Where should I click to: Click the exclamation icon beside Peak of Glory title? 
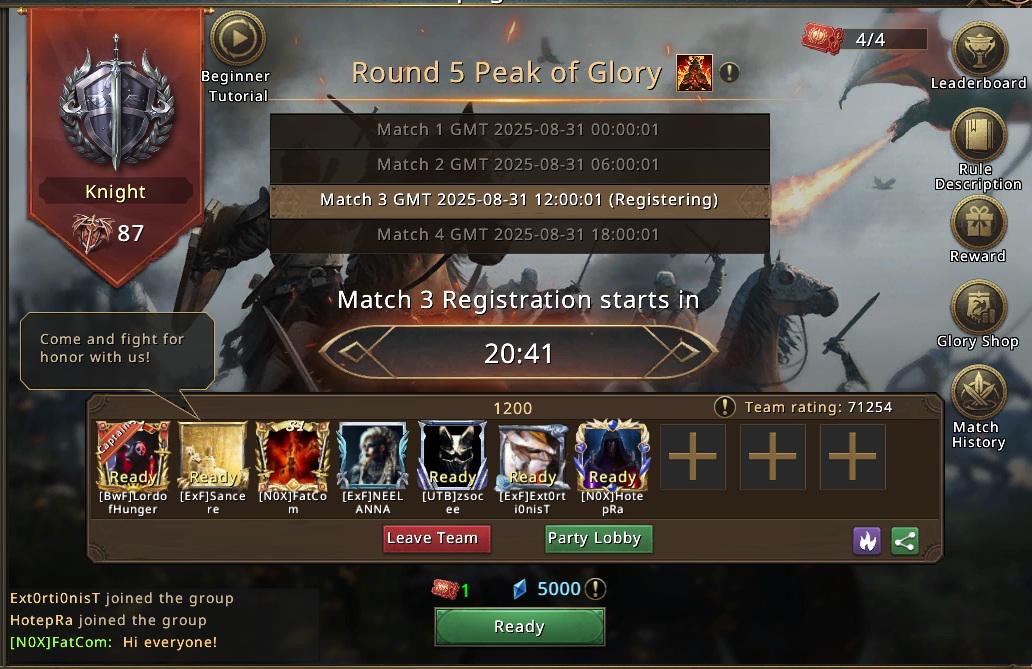tap(729, 72)
